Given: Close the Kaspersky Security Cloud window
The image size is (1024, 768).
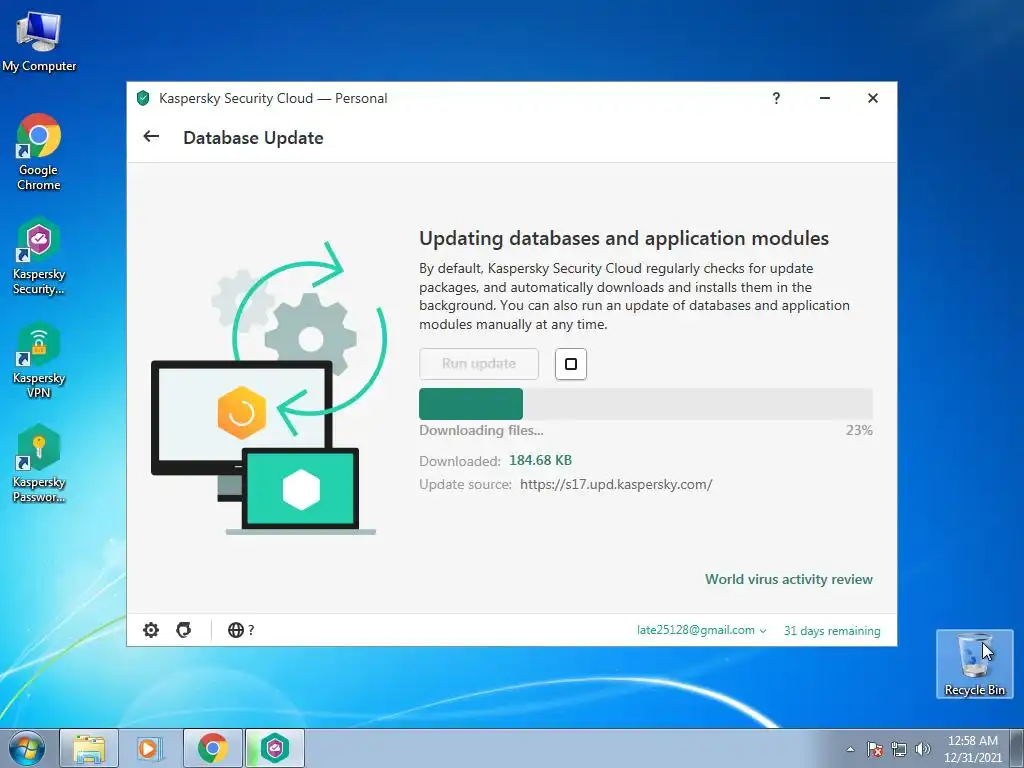Looking at the screenshot, I should click(872, 98).
